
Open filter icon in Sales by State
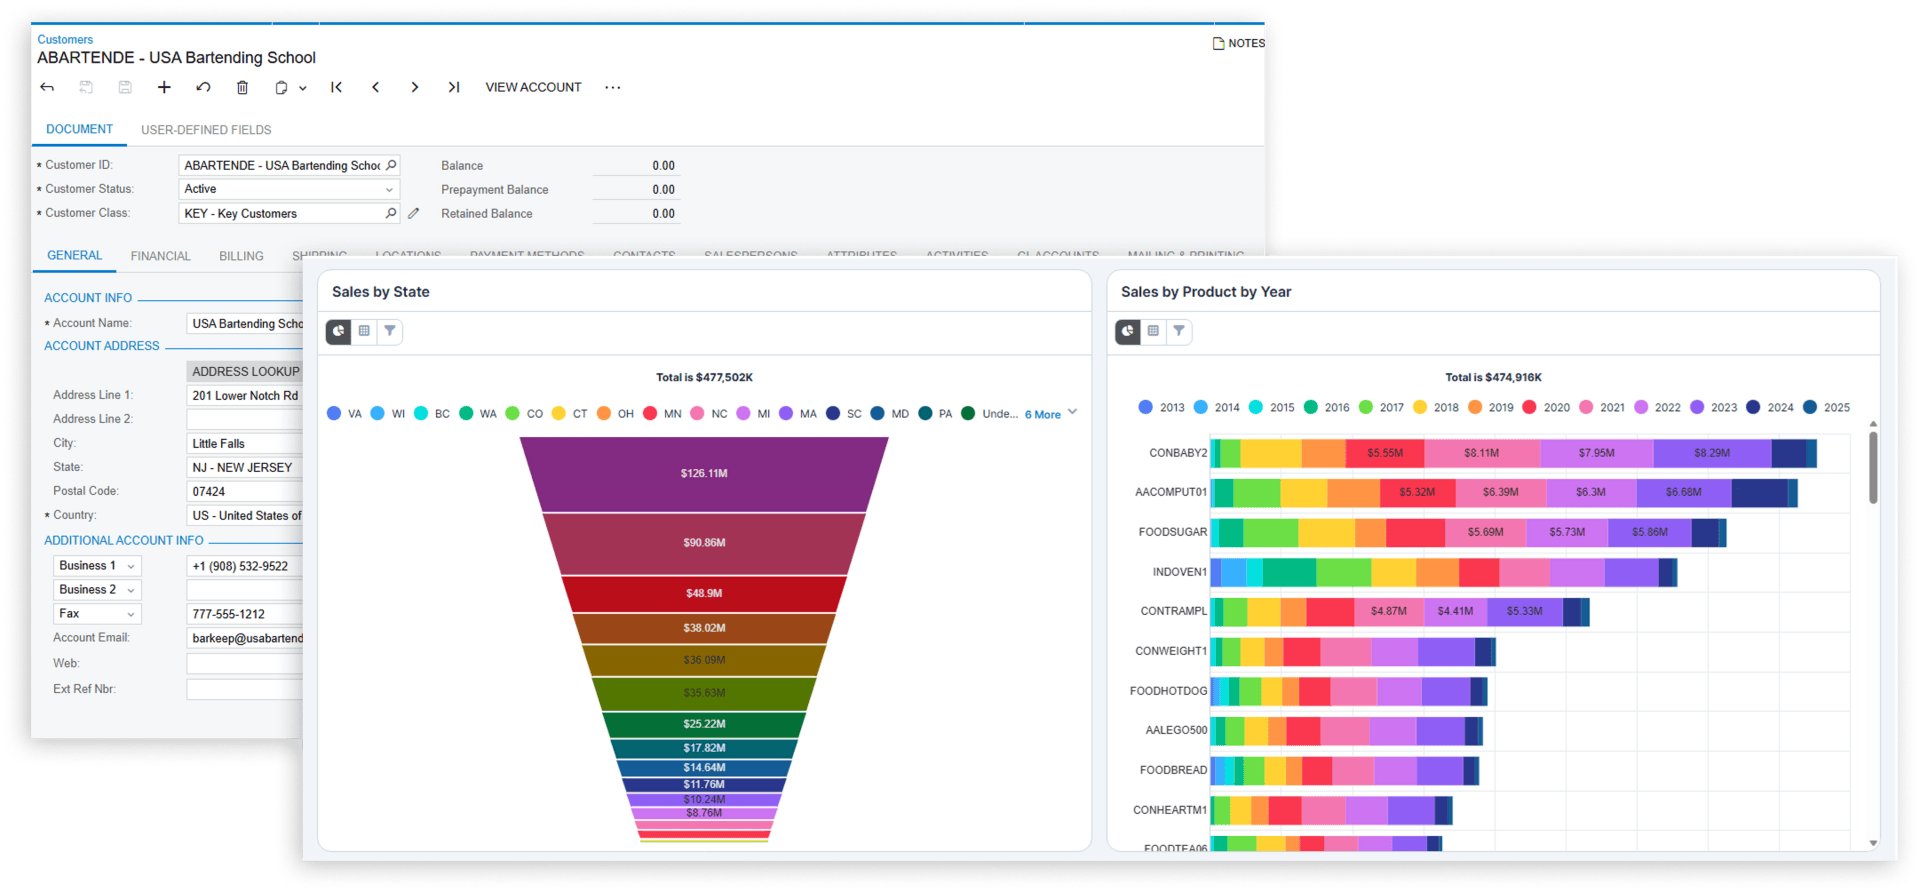pos(390,331)
